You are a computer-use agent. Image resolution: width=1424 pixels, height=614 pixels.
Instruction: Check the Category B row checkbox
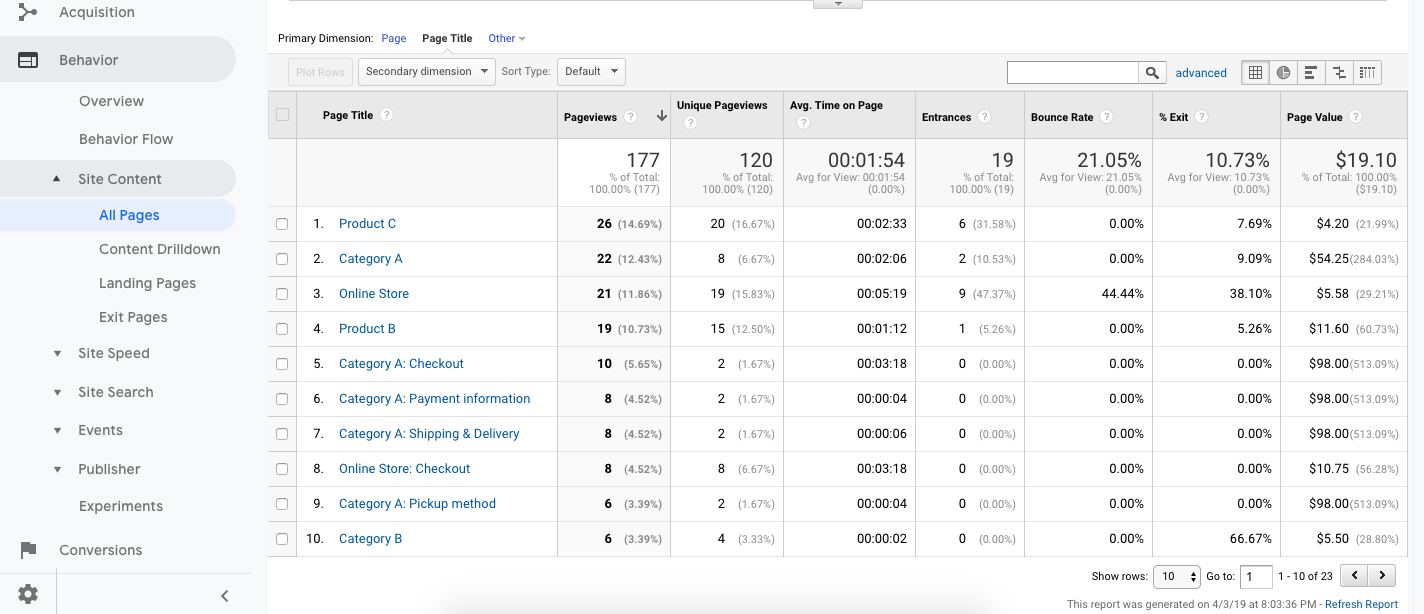coord(282,539)
